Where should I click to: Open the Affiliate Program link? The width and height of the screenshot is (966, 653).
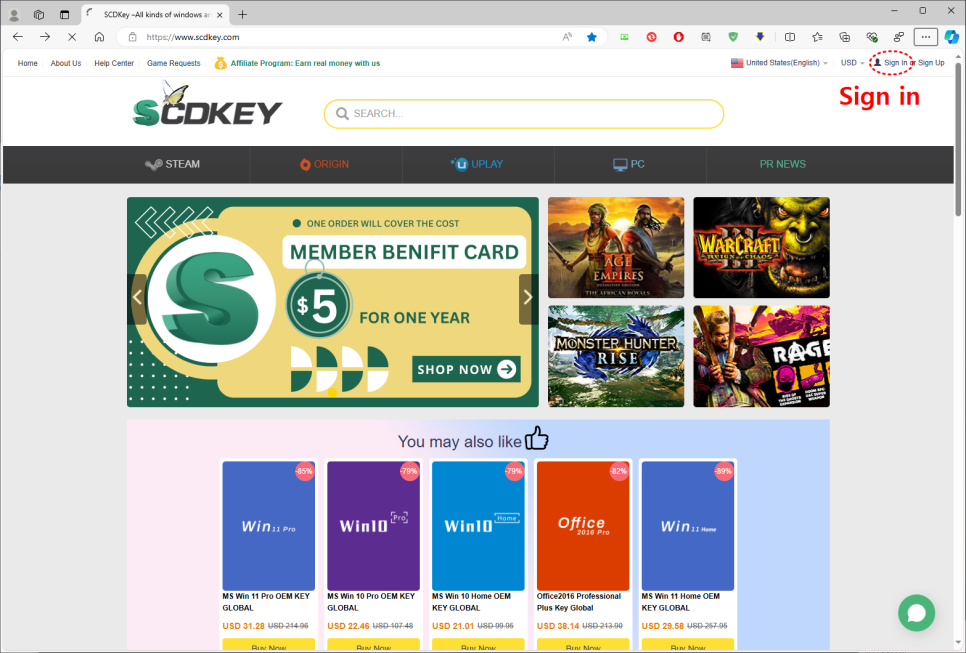point(297,63)
